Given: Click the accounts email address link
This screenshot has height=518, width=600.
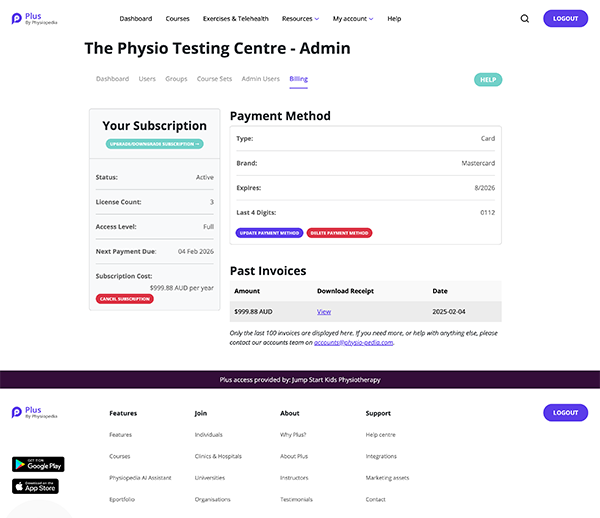Looking at the screenshot, I should pos(354,342).
